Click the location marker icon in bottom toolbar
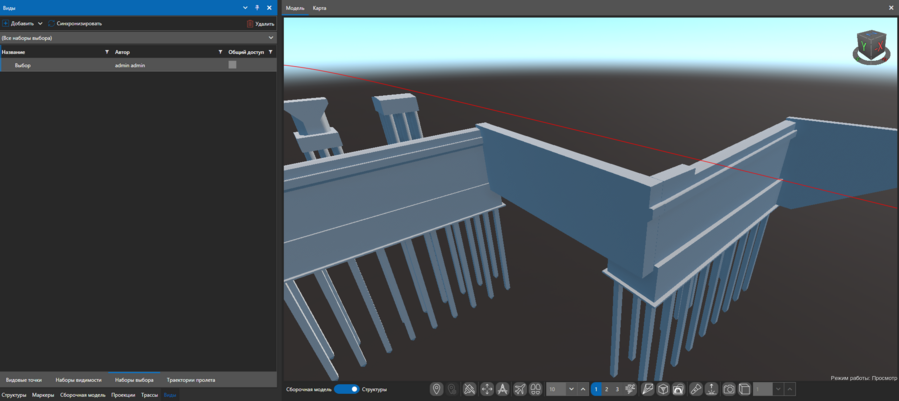Viewport: 899px width, 401px height. pyautogui.click(x=436, y=389)
